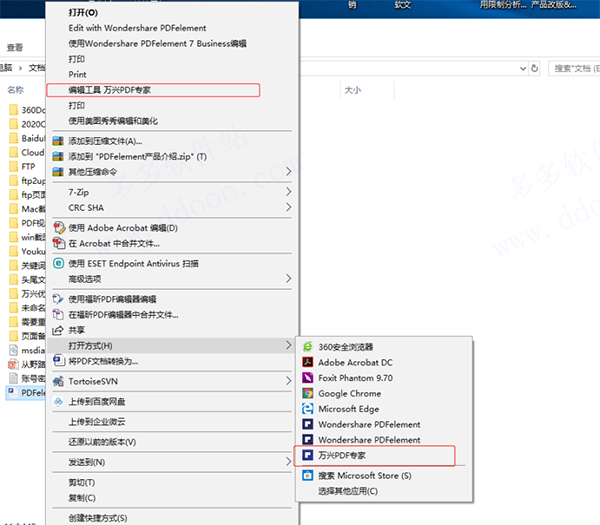The width and height of the screenshot is (600, 525).
Task: Click the Cloud folder icon
Action: click(14, 152)
